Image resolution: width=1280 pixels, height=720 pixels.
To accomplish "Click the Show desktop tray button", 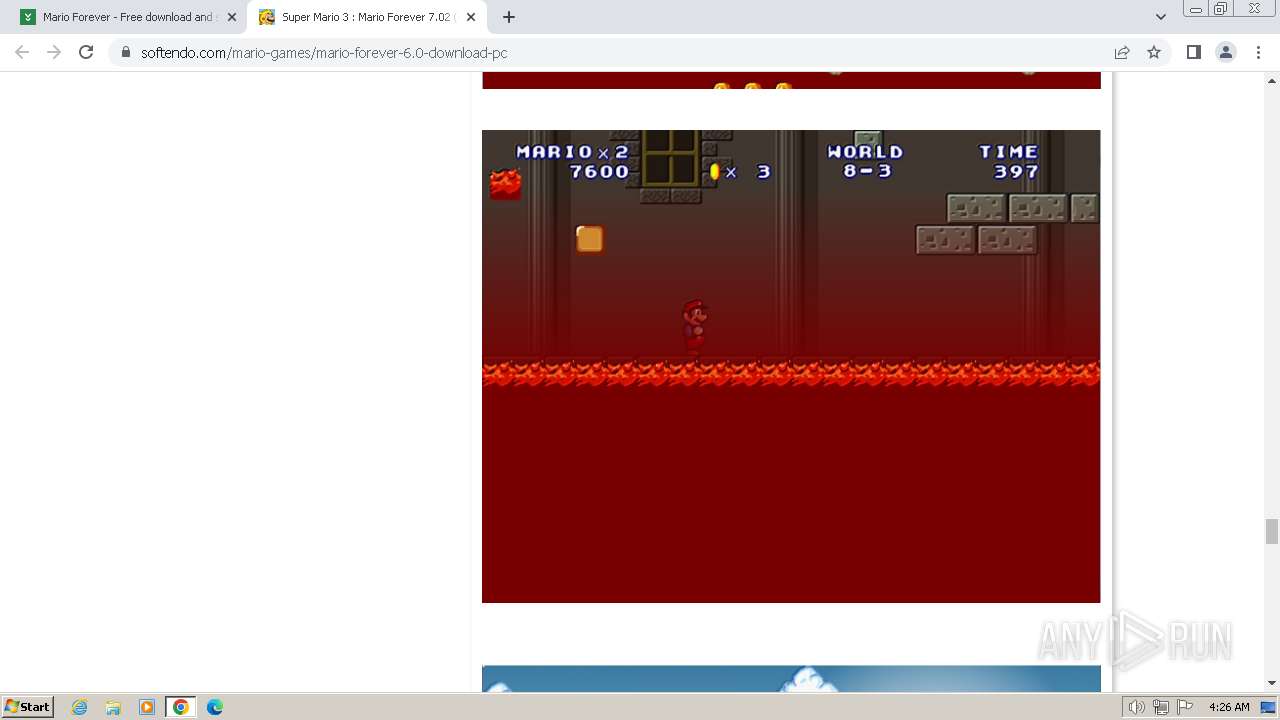I will click(x=1269, y=707).
